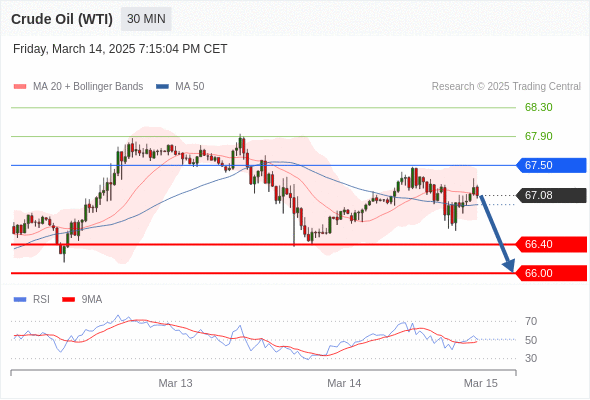
Task: Click the red MA 20 legend swatch
Action: (20, 87)
